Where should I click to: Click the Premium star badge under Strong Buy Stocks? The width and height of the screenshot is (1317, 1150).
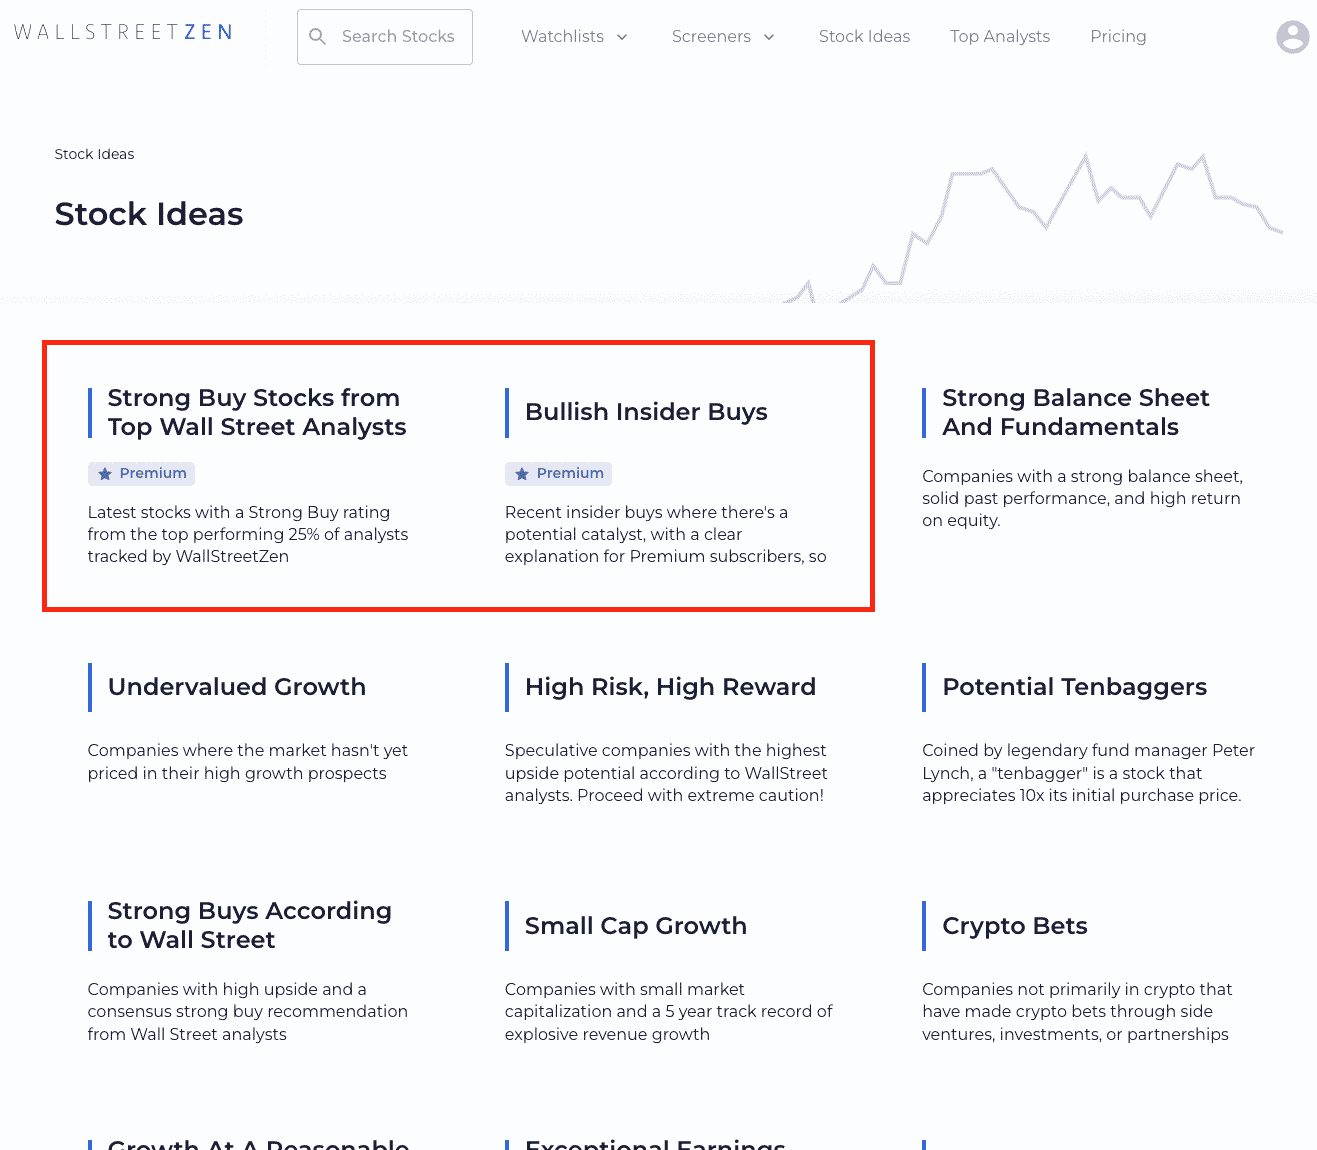coord(141,473)
